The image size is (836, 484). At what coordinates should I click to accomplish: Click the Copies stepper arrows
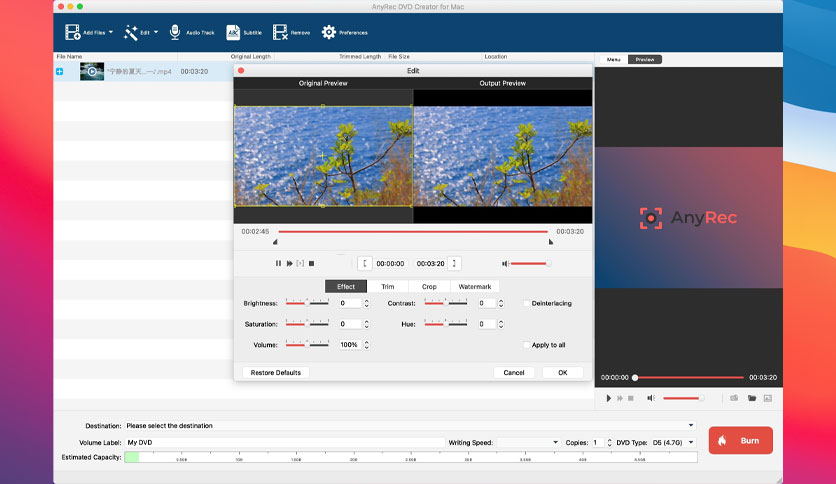tap(609, 442)
